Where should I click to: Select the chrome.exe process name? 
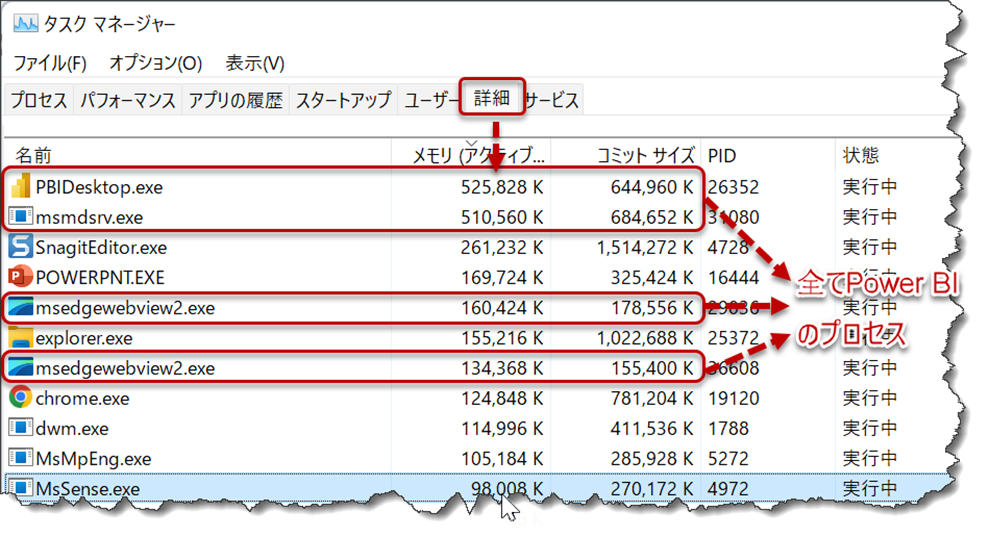pyautogui.click(x=82, y=399)
